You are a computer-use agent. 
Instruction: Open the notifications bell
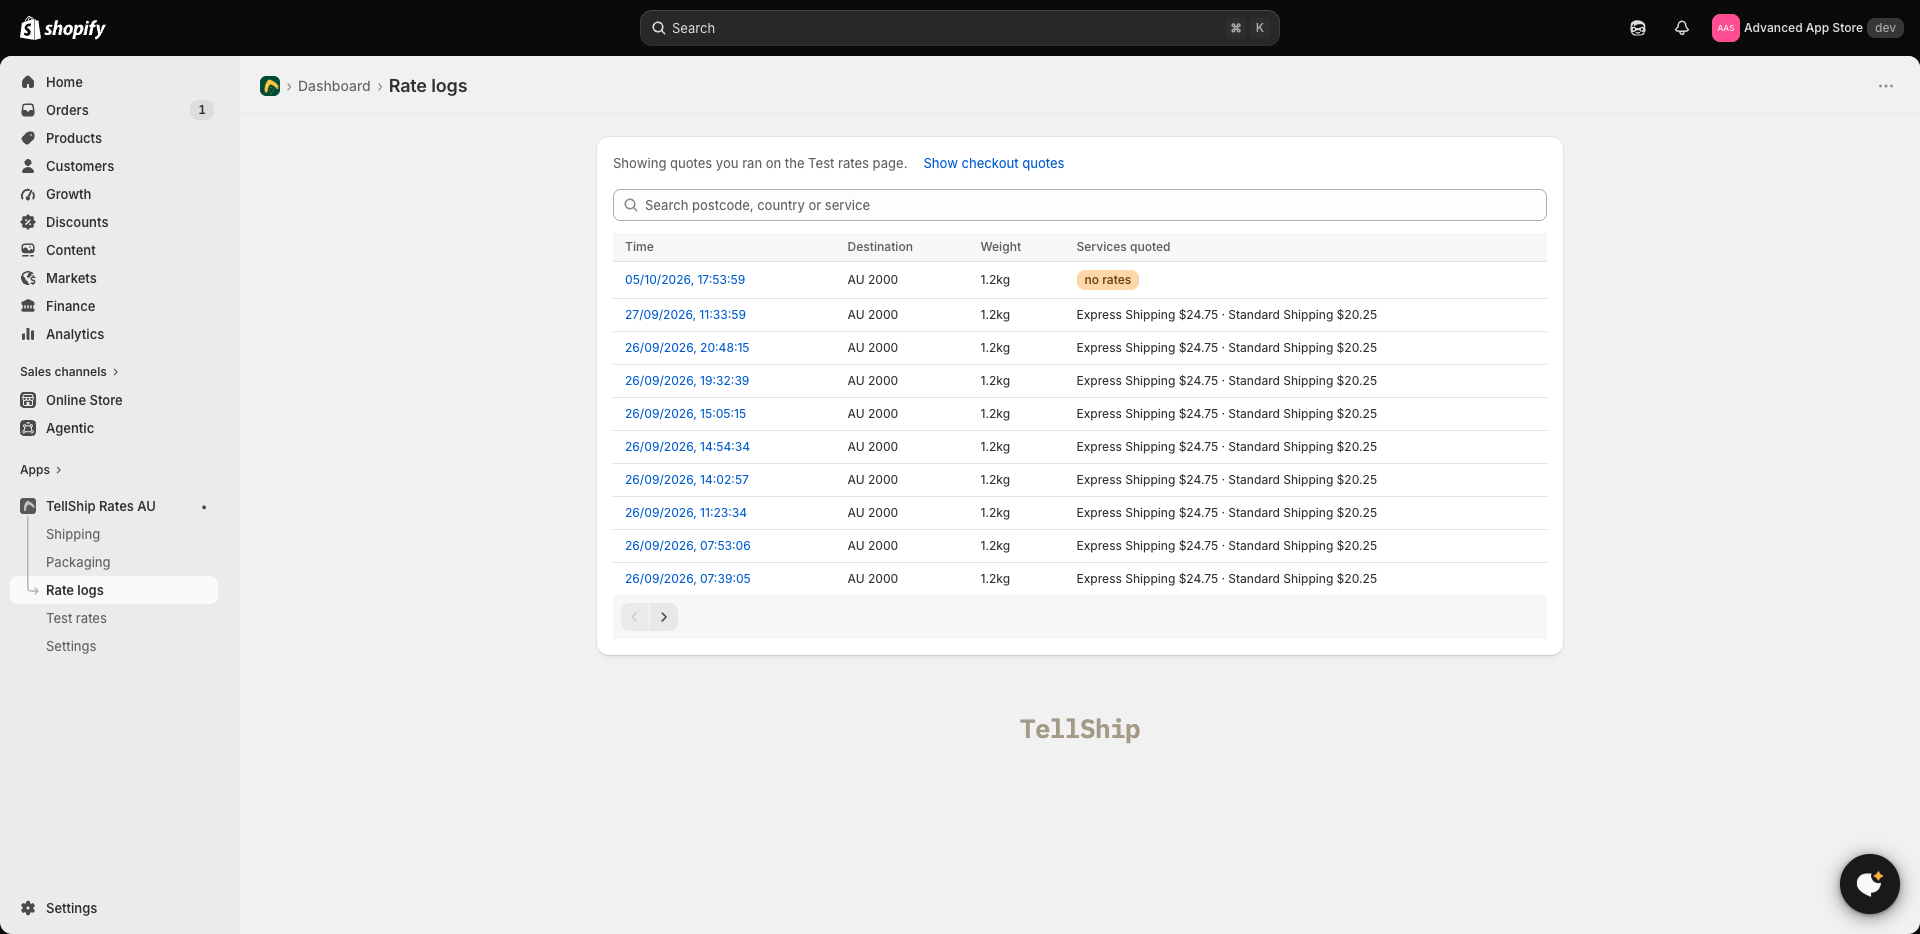click(1682, 28)
